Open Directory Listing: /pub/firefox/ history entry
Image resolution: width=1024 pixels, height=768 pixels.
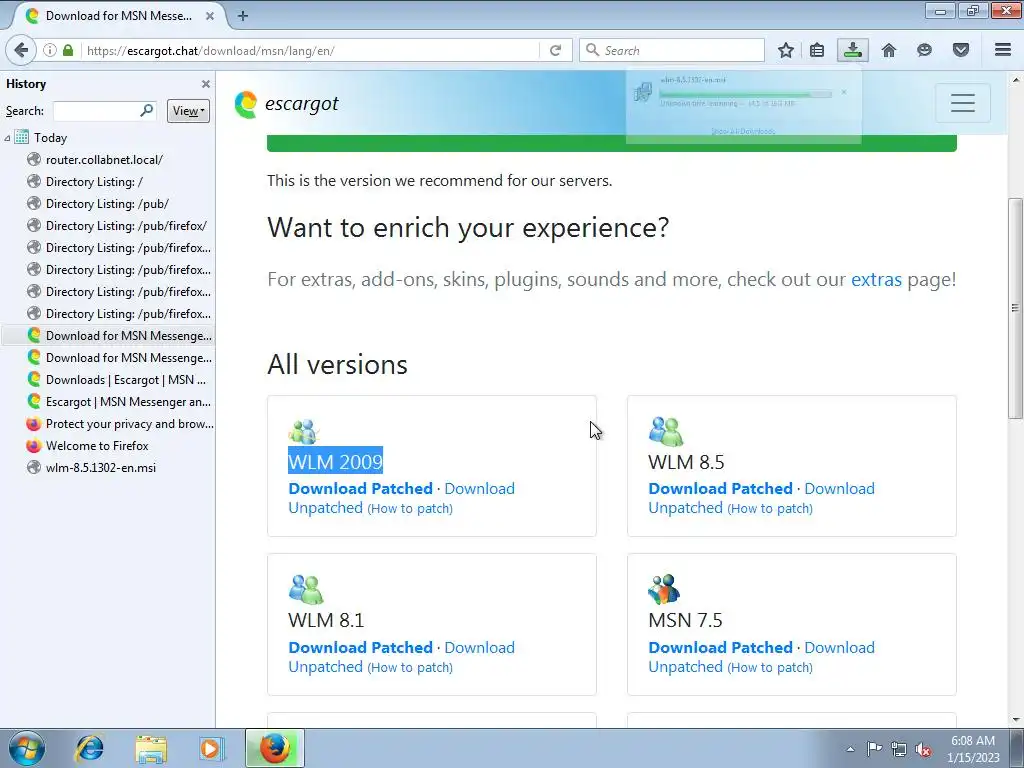coord(126,226)
